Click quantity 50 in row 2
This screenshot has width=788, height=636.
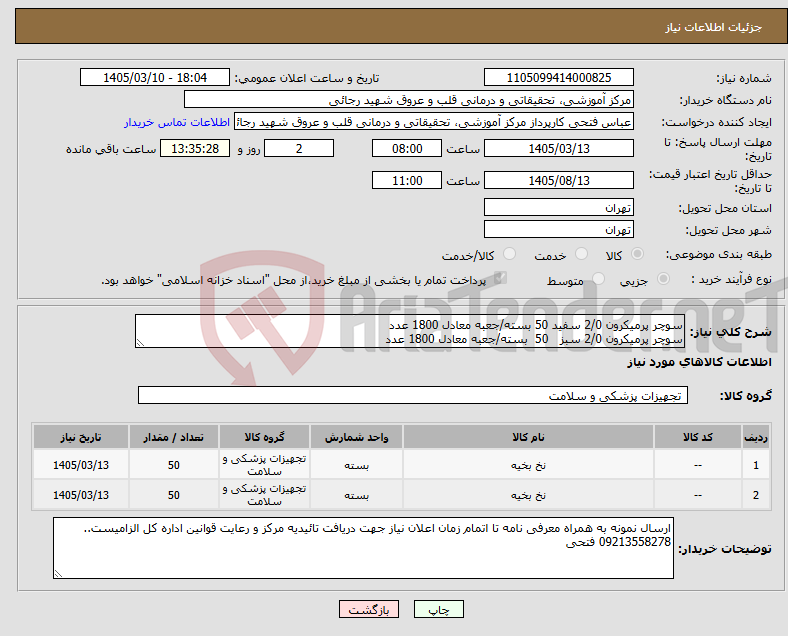point(173,495)
